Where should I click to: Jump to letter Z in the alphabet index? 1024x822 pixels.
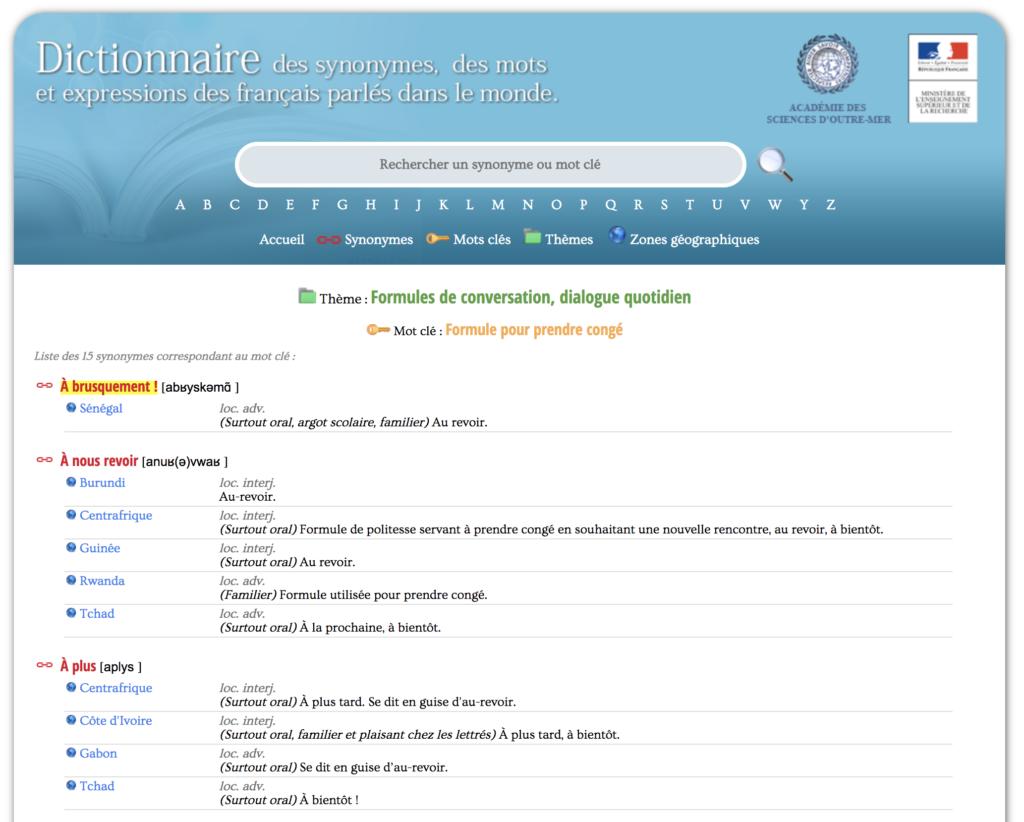point(830,205)
